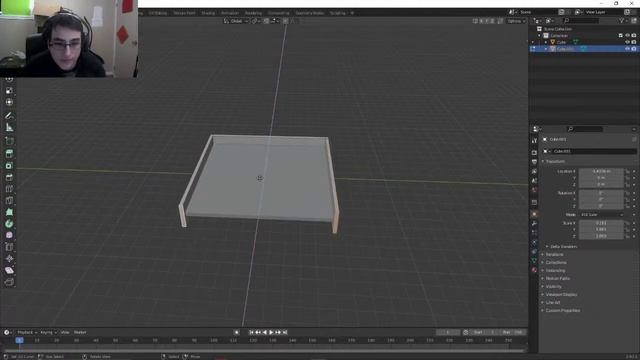Select the Extrude Region tool
The image size is (640, 360).
coord(9,154)
